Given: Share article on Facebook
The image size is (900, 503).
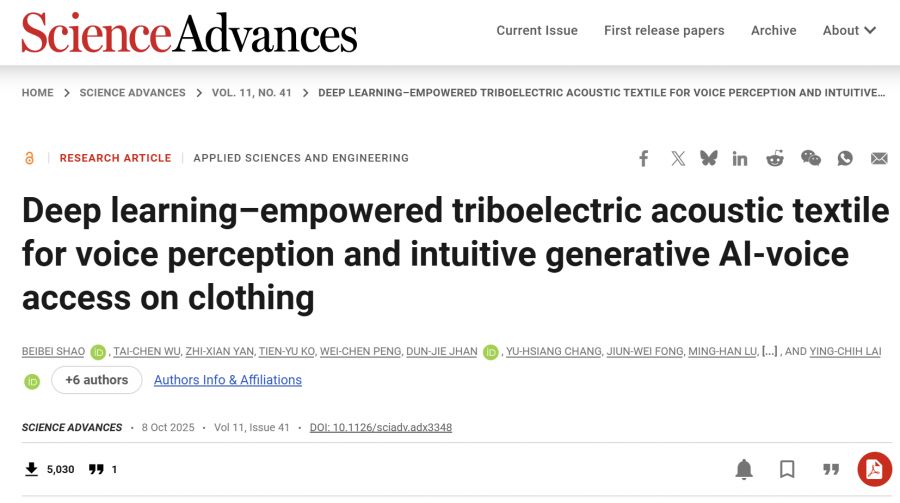Looking at the screenshot, I should coord(644,158).
